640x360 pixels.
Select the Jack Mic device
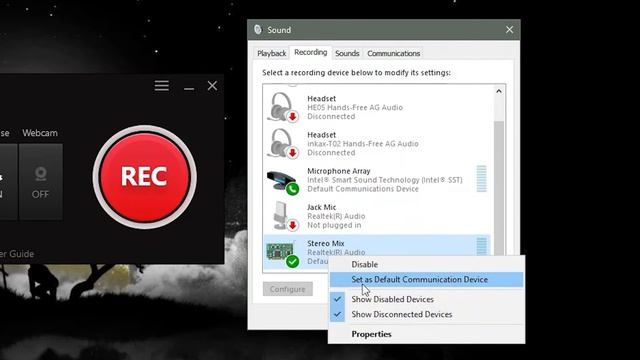(378, 216)
